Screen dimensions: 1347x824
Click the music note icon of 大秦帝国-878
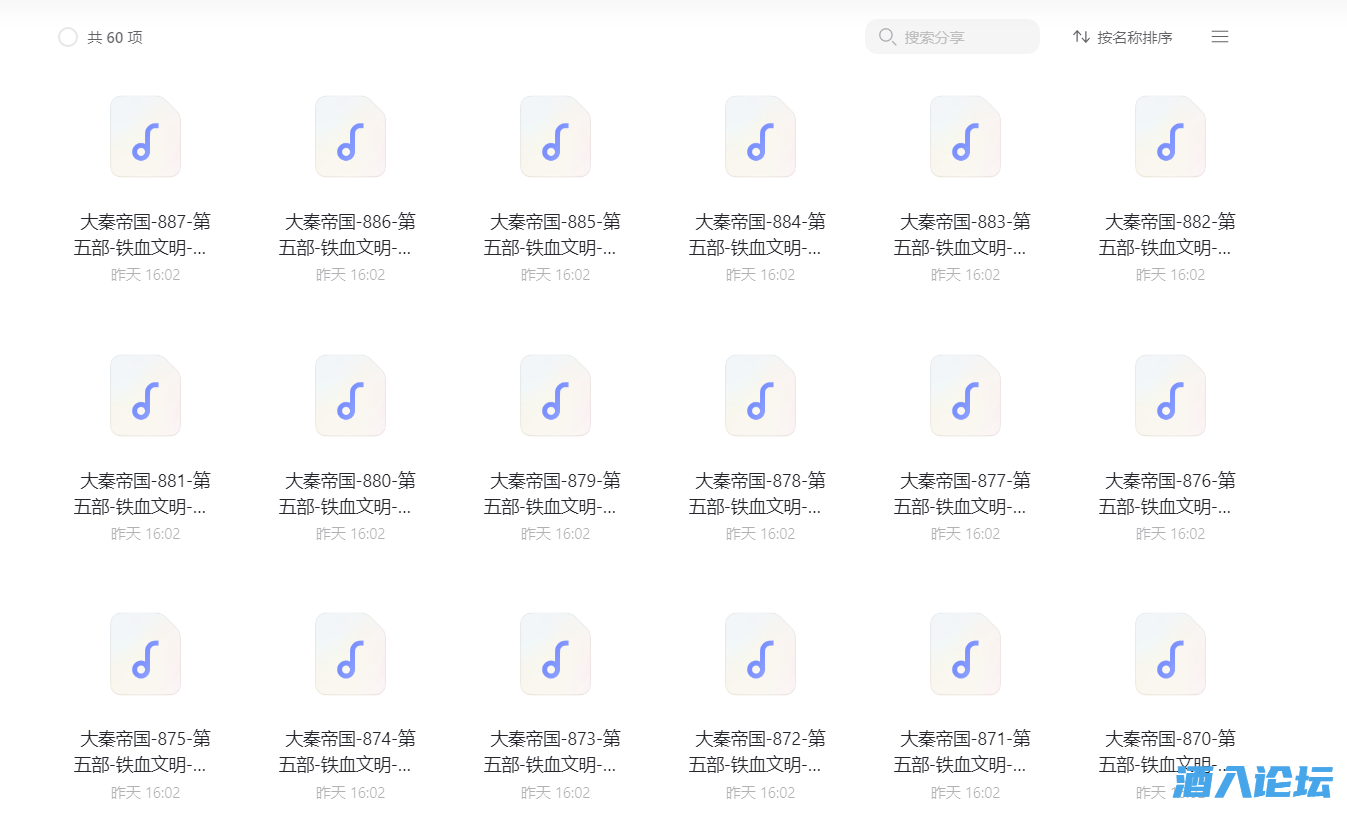(760, 396)
